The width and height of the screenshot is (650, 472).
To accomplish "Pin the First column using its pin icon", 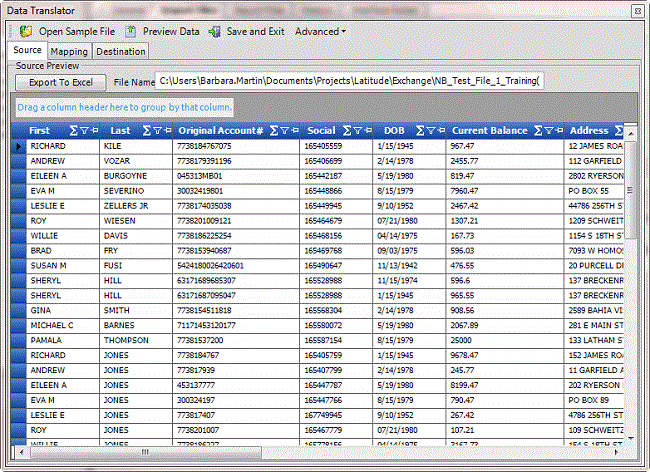I will click(x=96, y=131).
